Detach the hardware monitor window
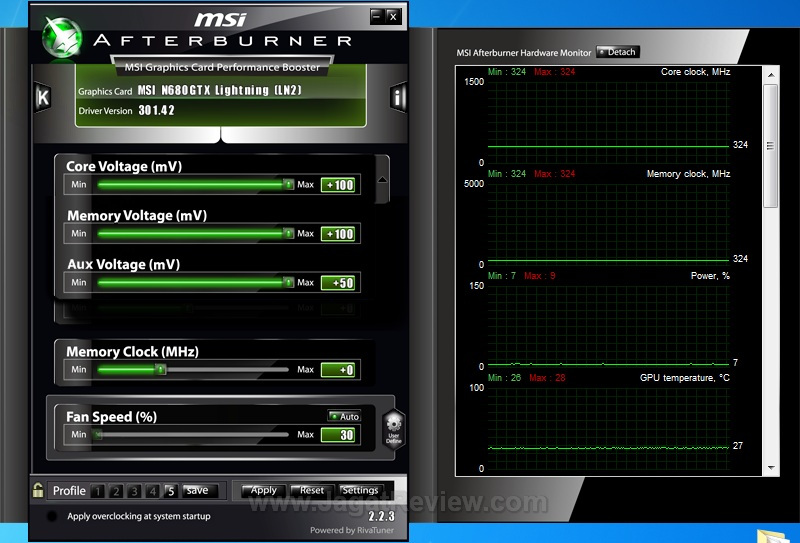Viewport: 800px width, 543px height. coord(617,52)
